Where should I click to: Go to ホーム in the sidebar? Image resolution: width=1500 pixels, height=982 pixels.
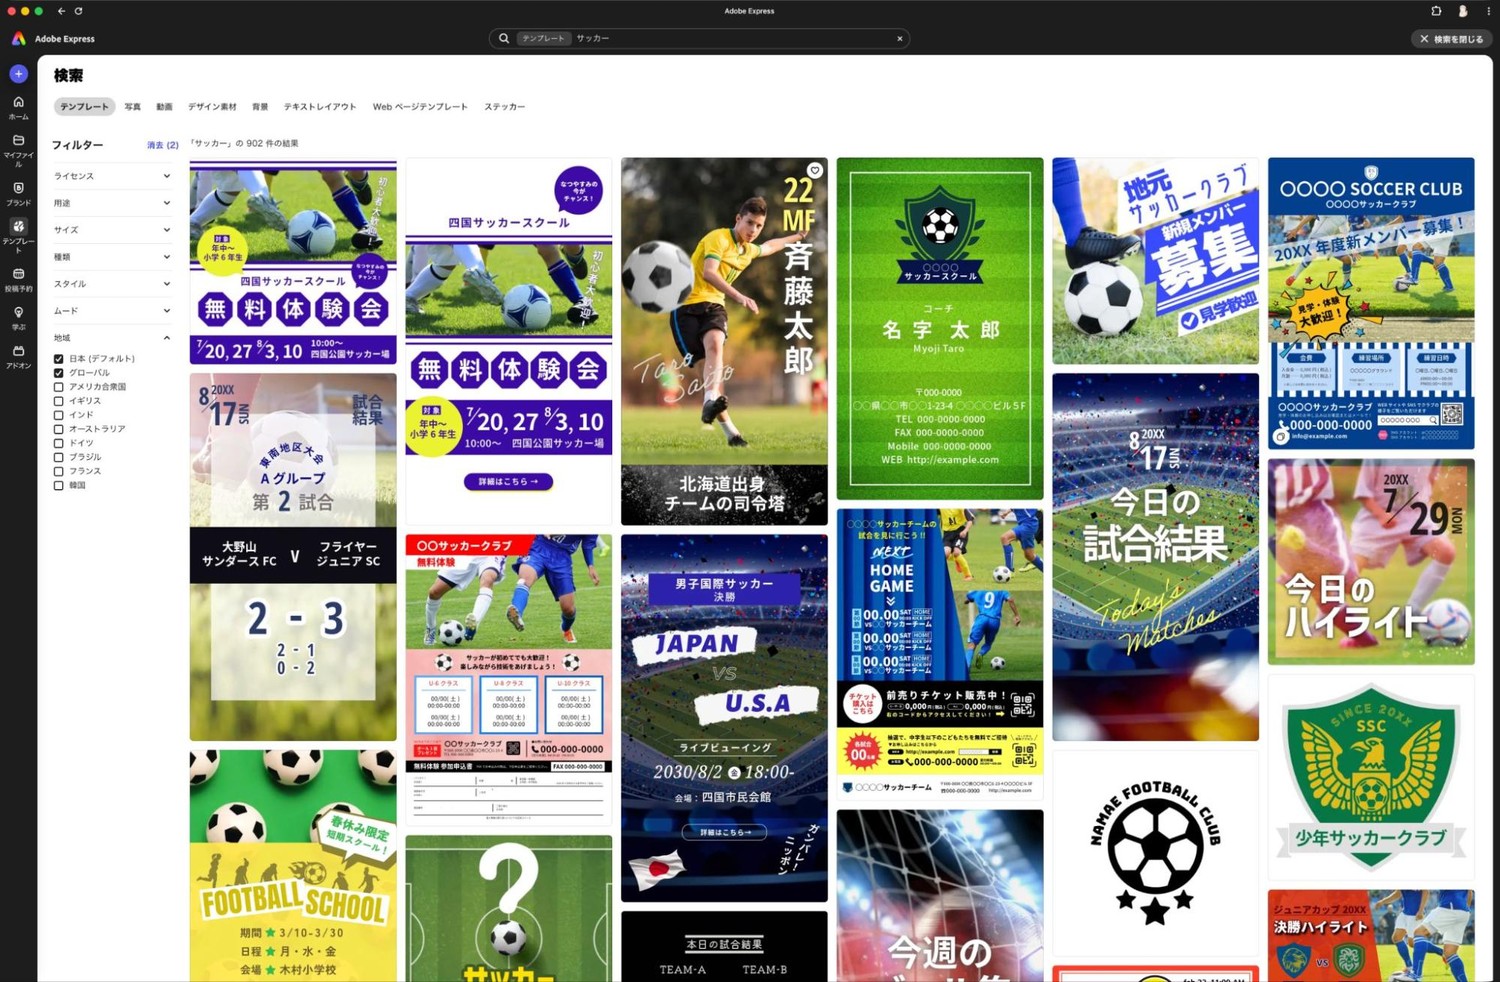(18, 107)
